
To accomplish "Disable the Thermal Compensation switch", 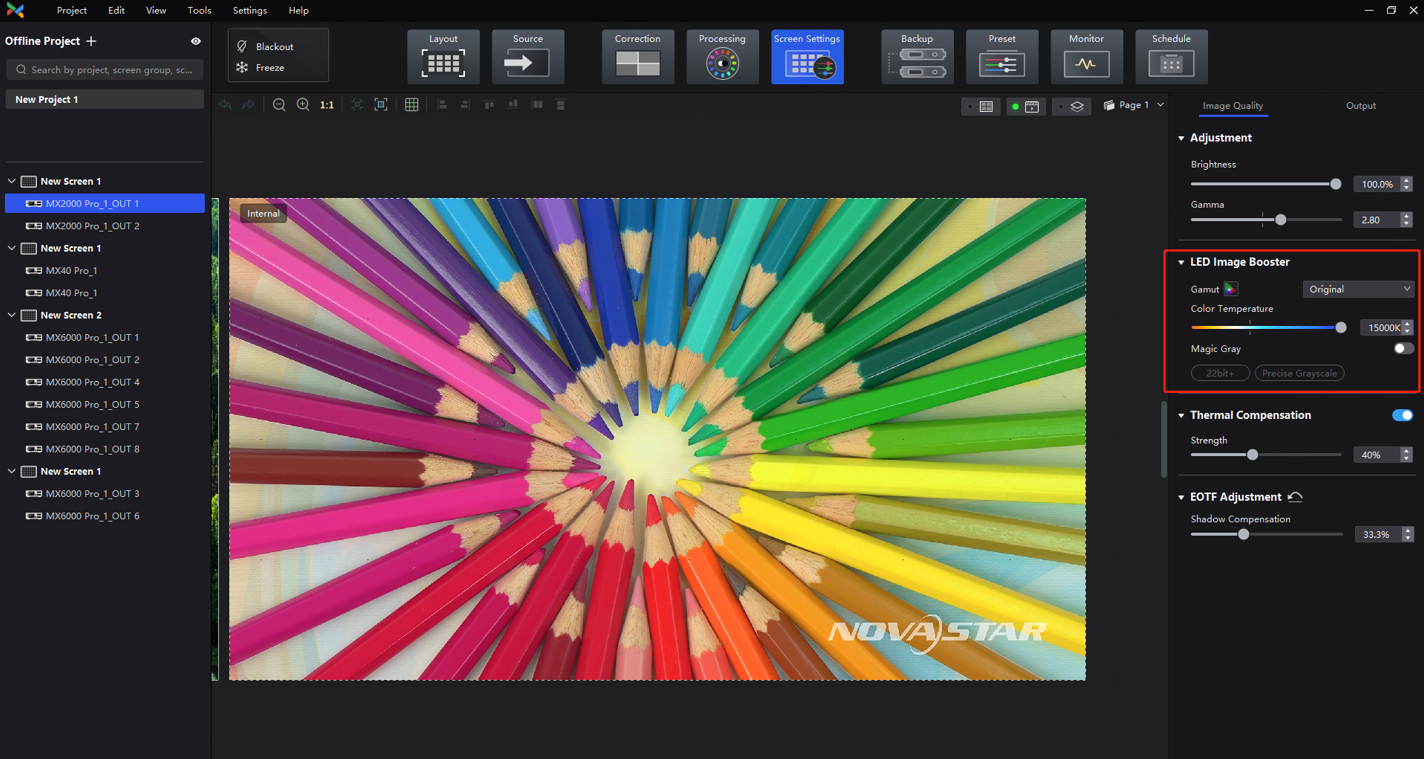I will pos(1403,415).
